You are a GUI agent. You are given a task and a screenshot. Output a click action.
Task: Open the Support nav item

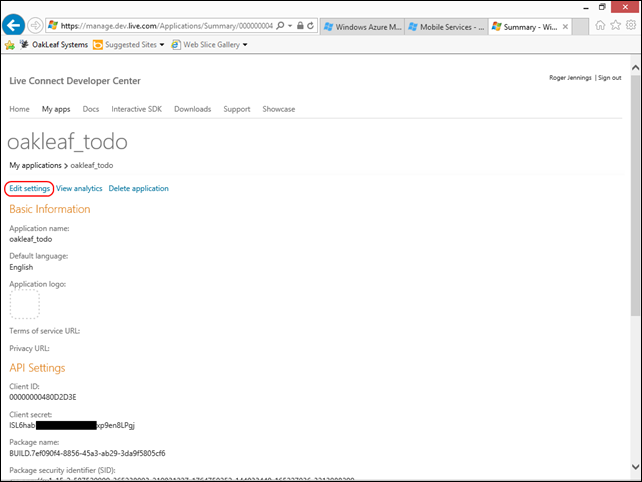[x=237, y=109]
